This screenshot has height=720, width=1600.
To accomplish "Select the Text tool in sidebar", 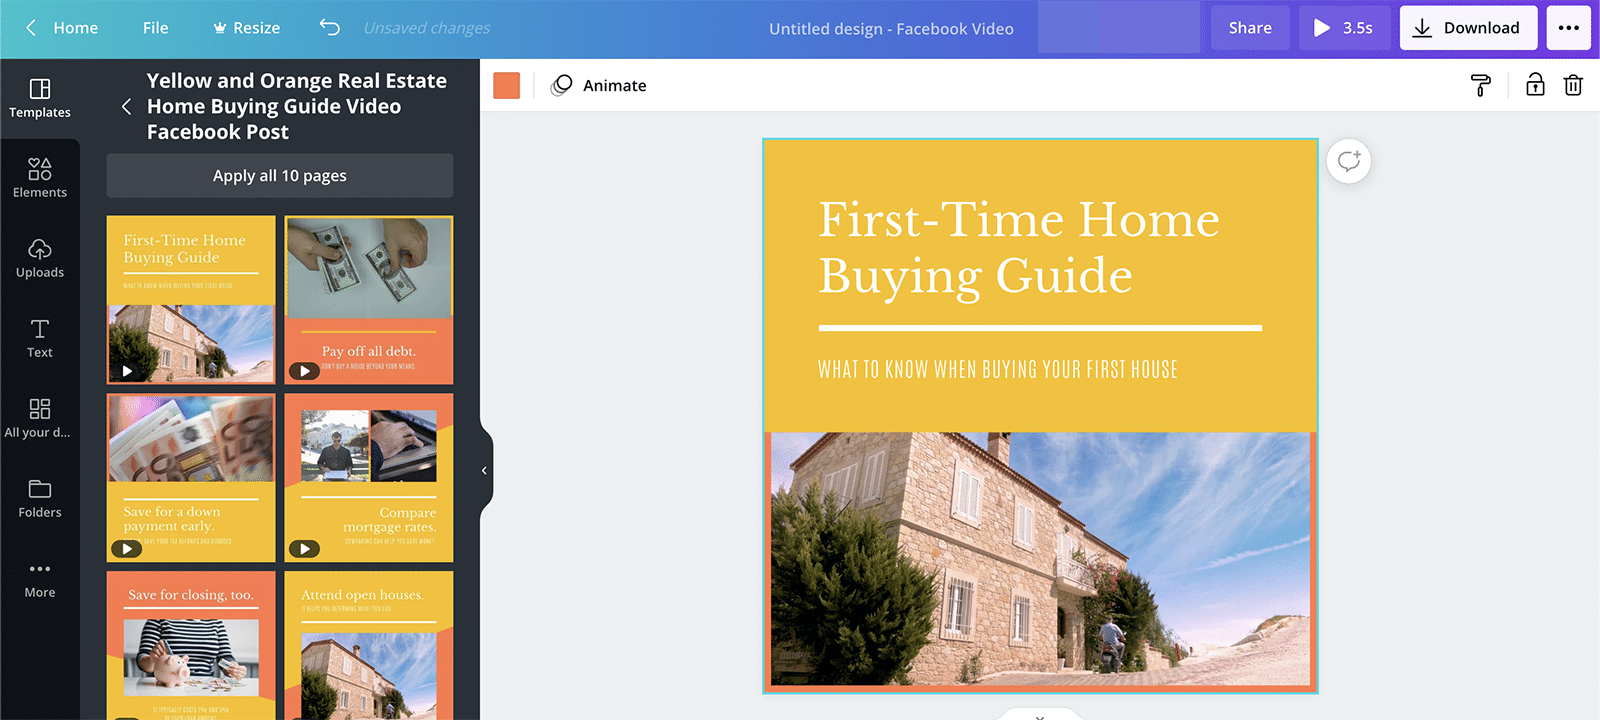I will (40, 338).
